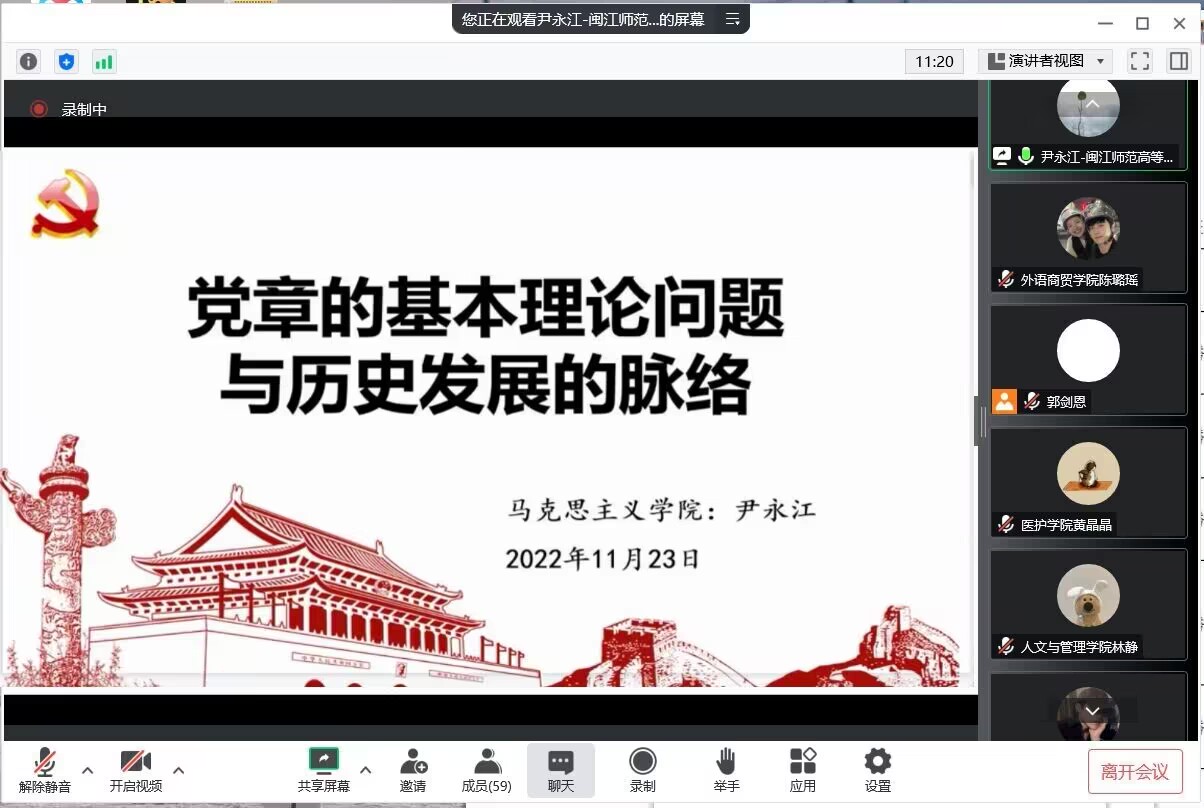Expand video options arrow next to 开启视频
1204x808 pixels.
[179, 770]
